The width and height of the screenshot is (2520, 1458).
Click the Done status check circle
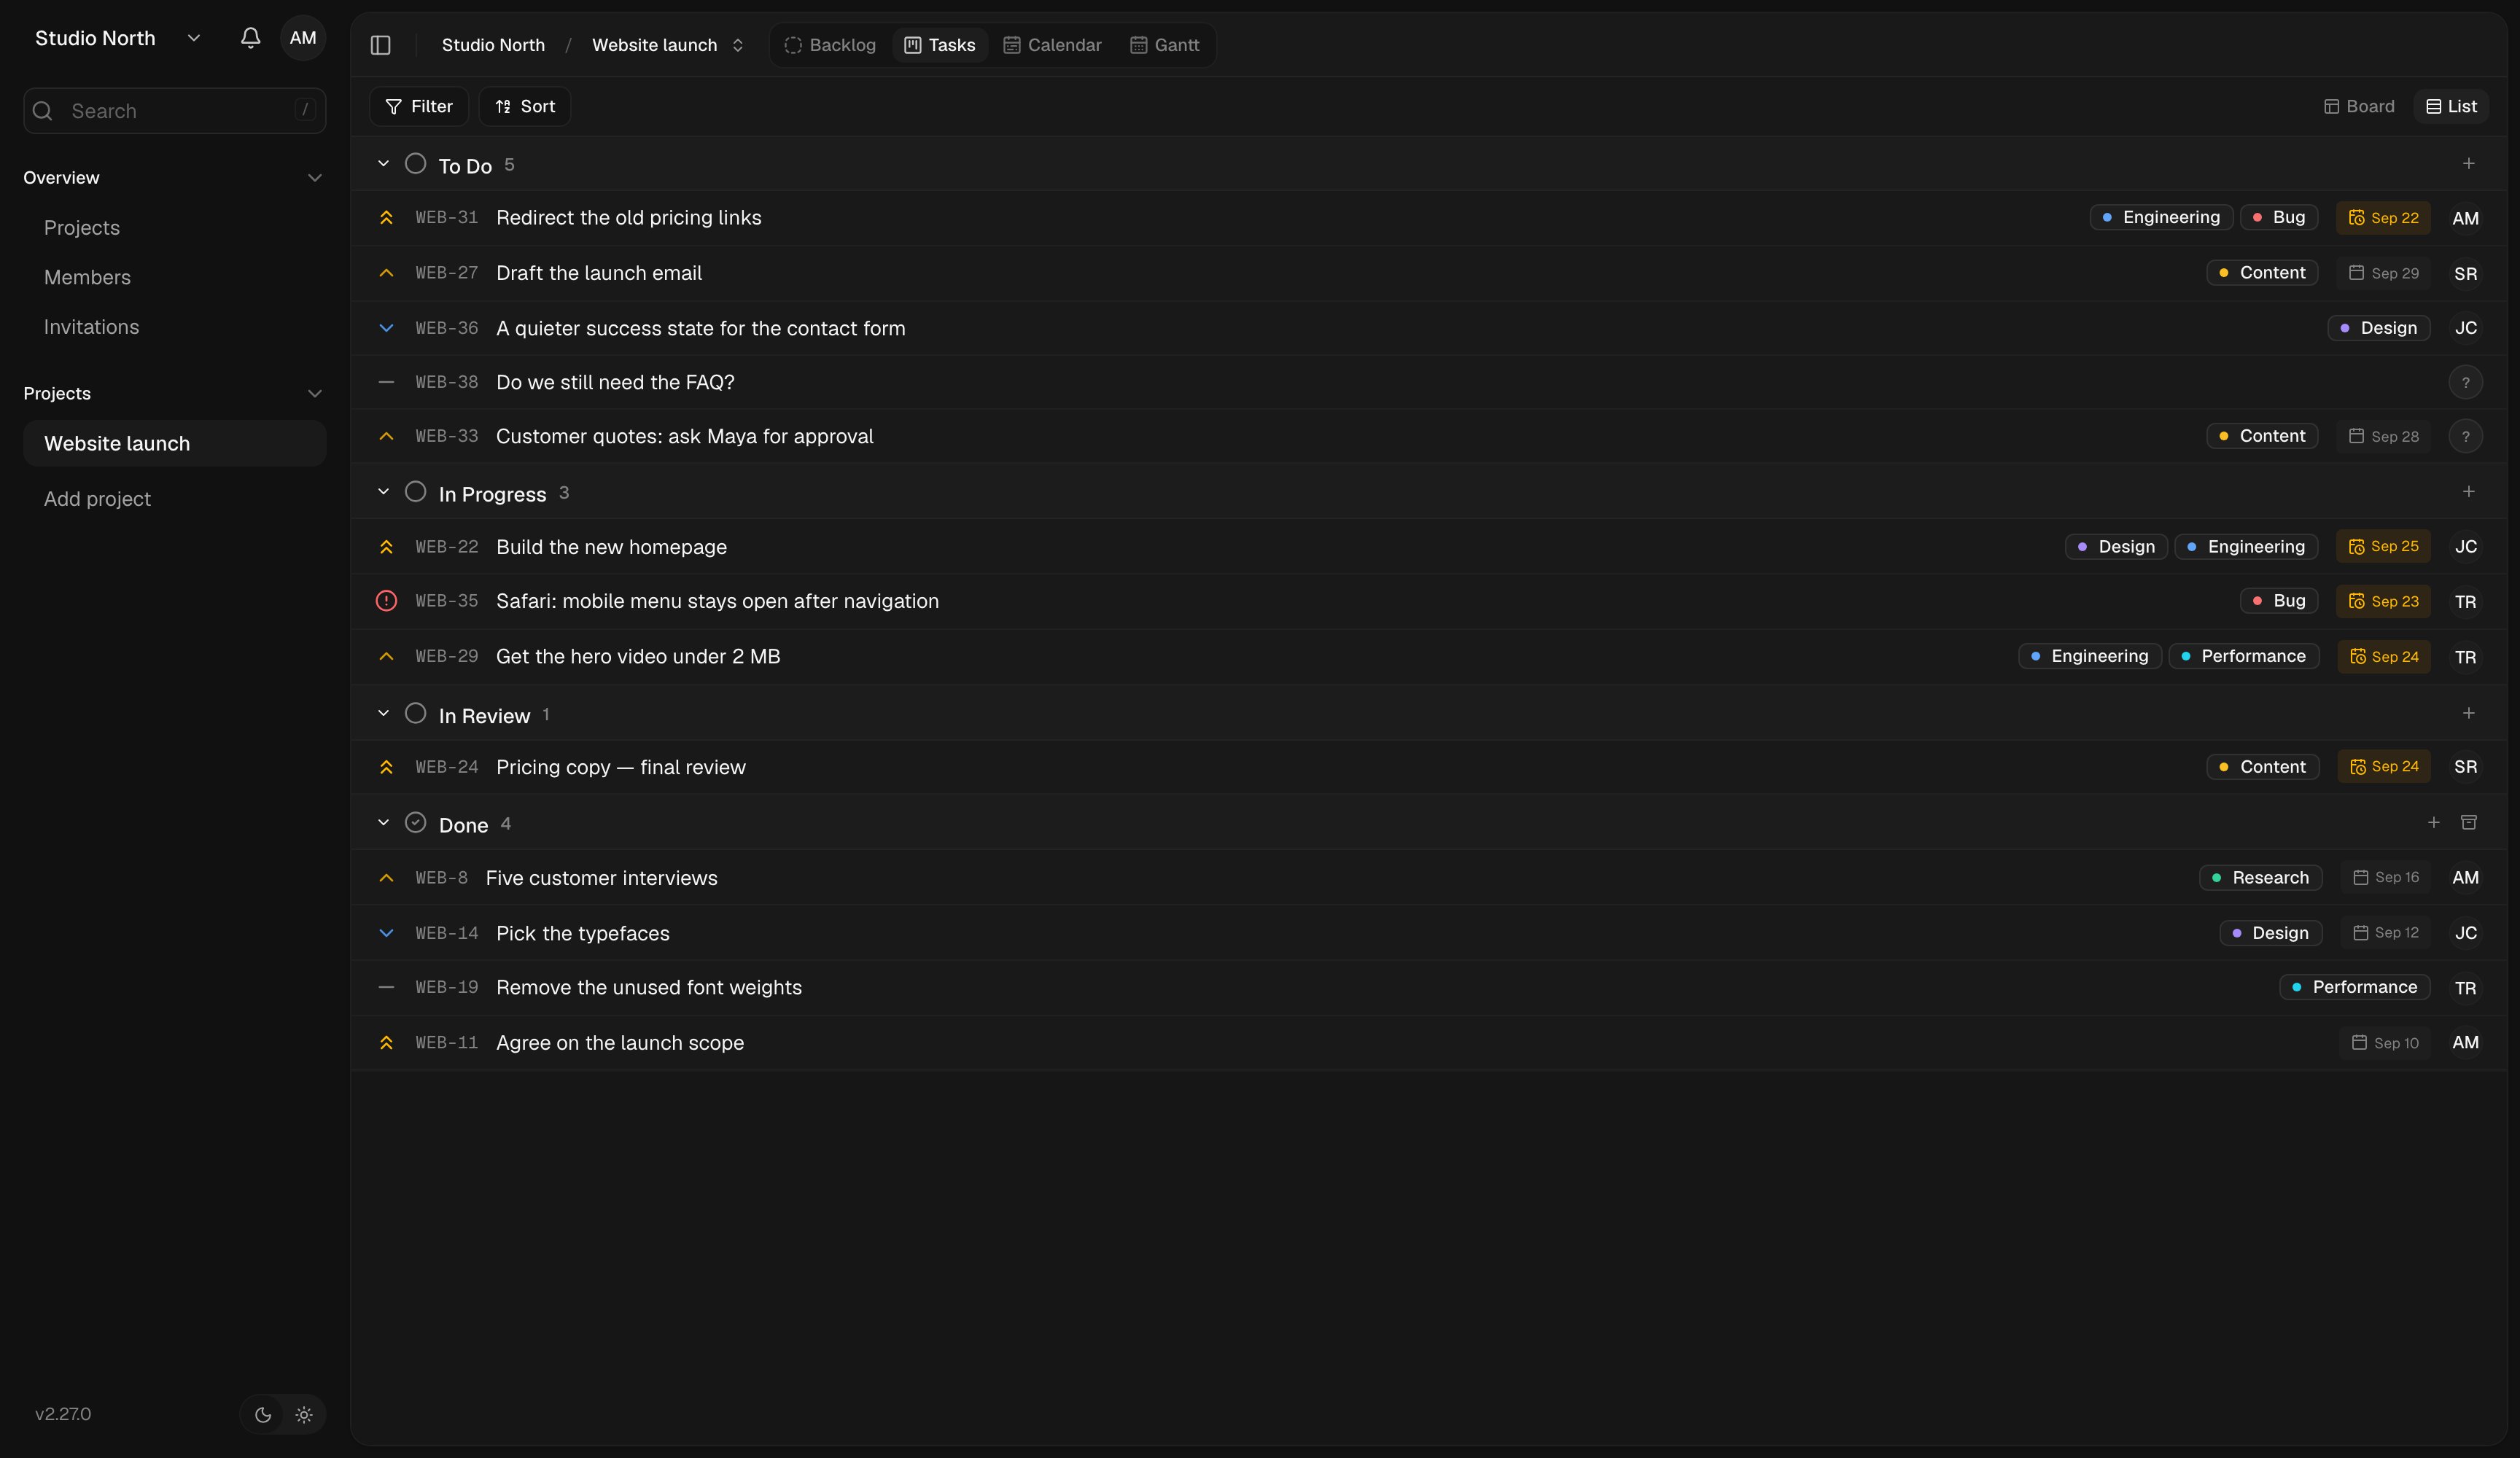[415, 823]
